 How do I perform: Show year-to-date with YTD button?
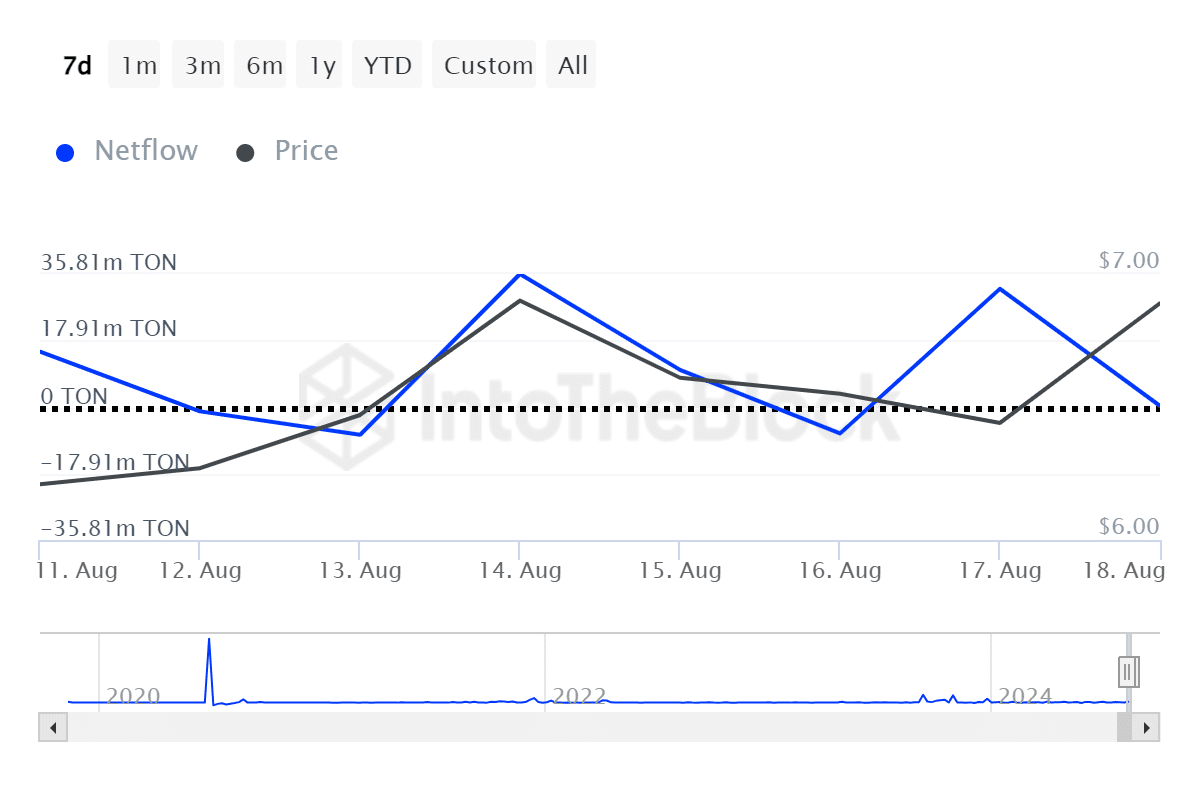[387, 66]
